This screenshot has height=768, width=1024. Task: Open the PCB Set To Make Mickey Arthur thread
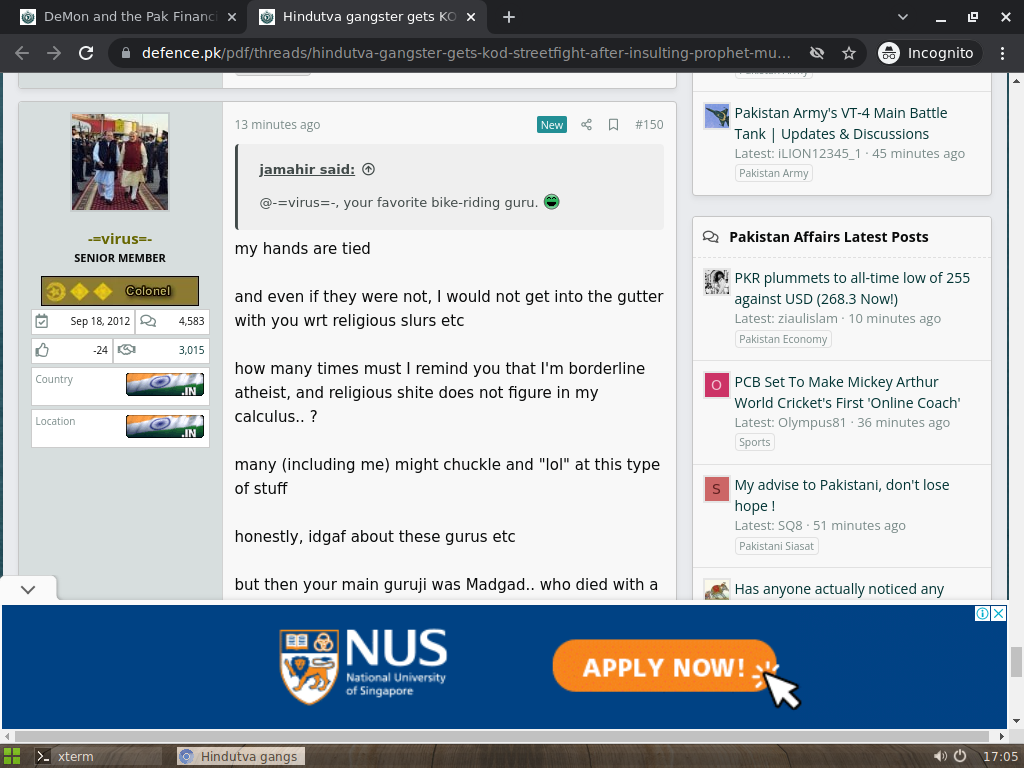click(847, 392)
